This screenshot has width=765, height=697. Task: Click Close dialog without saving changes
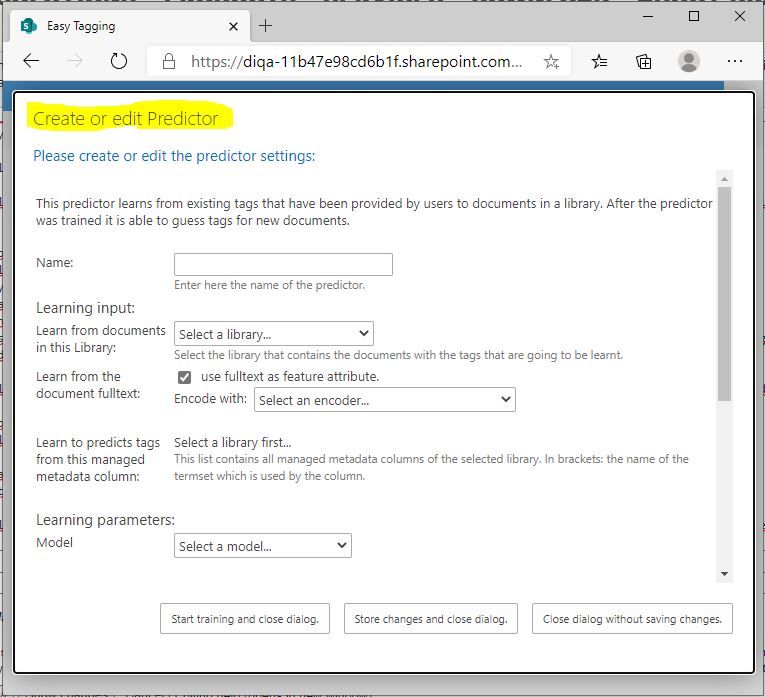point(632,619)
